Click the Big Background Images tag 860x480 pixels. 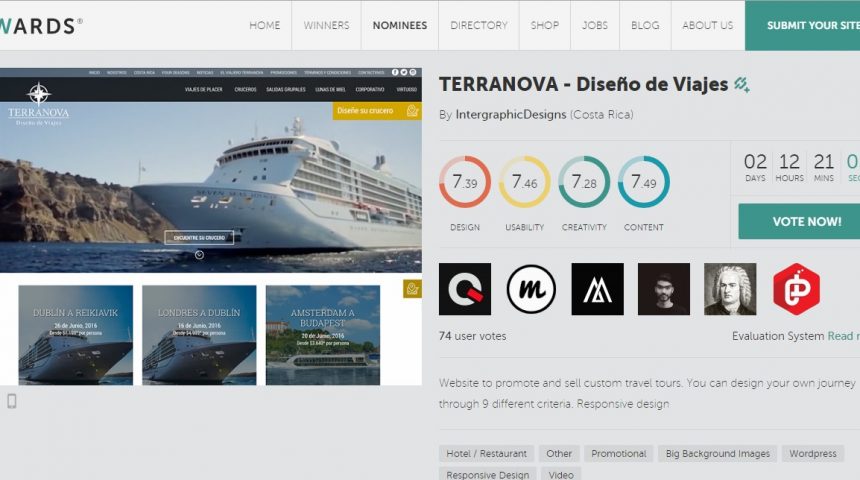(x=718, y=453)
